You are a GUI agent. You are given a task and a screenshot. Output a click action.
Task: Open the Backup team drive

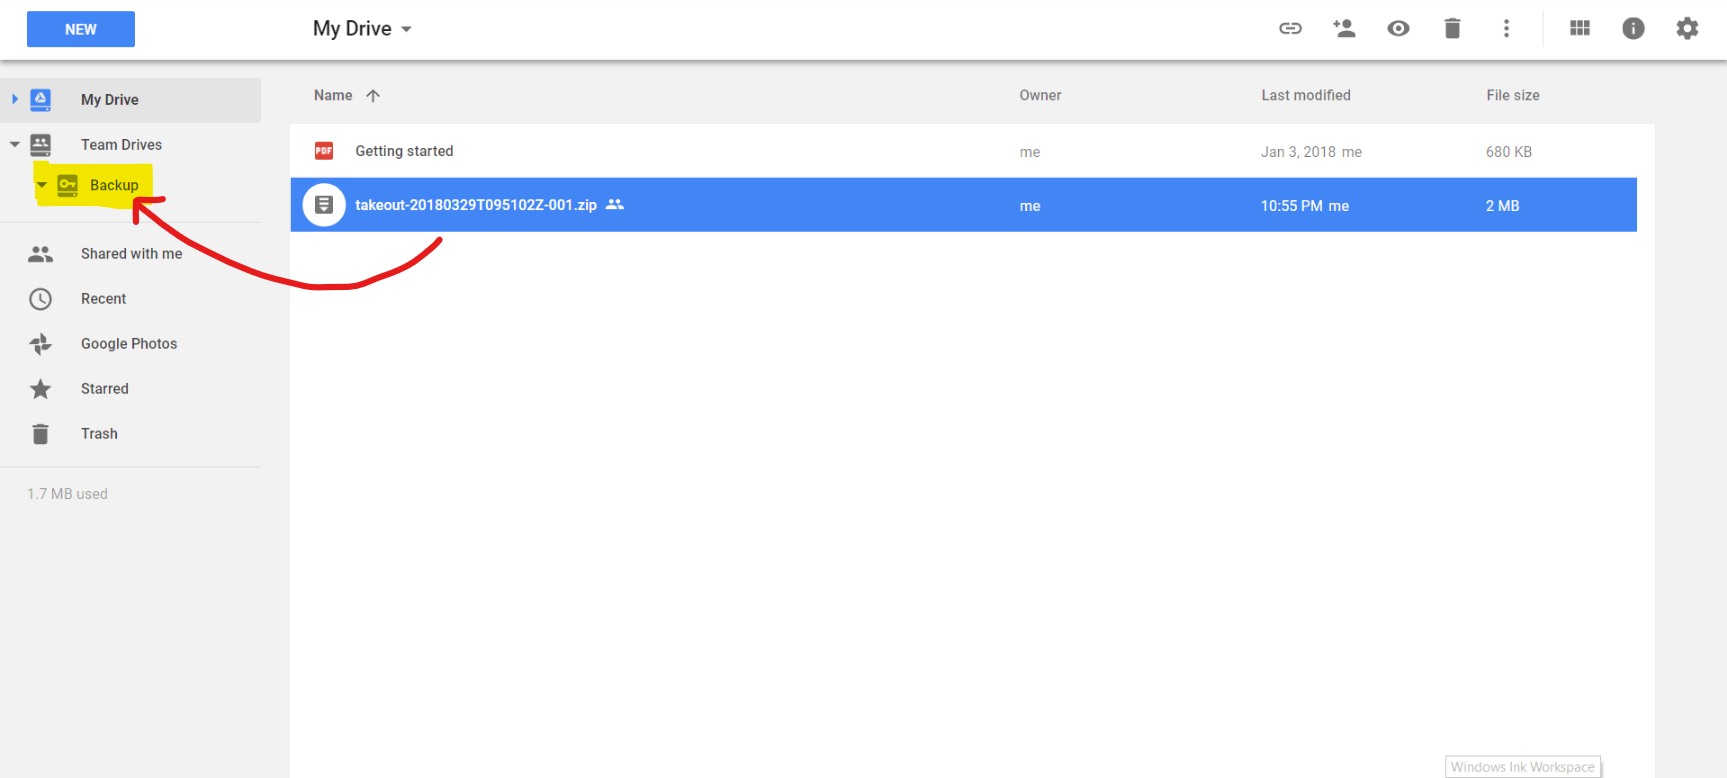pyautogui.click(x=114, y=185)
